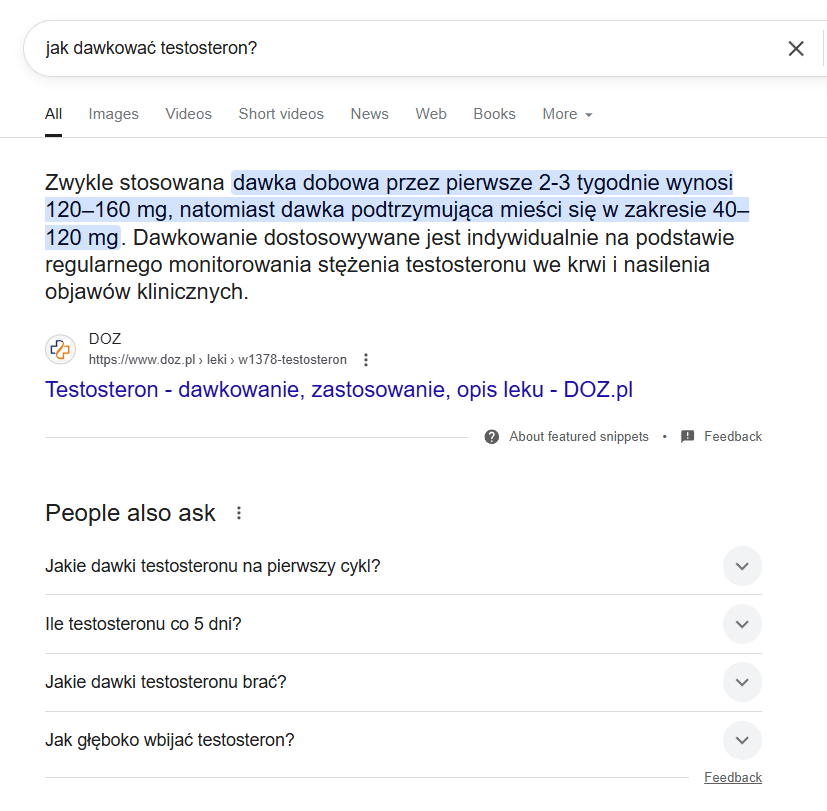The image size is (827, 811).
Task: Open the DOZ.pl Testosteron dawkowanie result link
Action: (x=339, y=390)
